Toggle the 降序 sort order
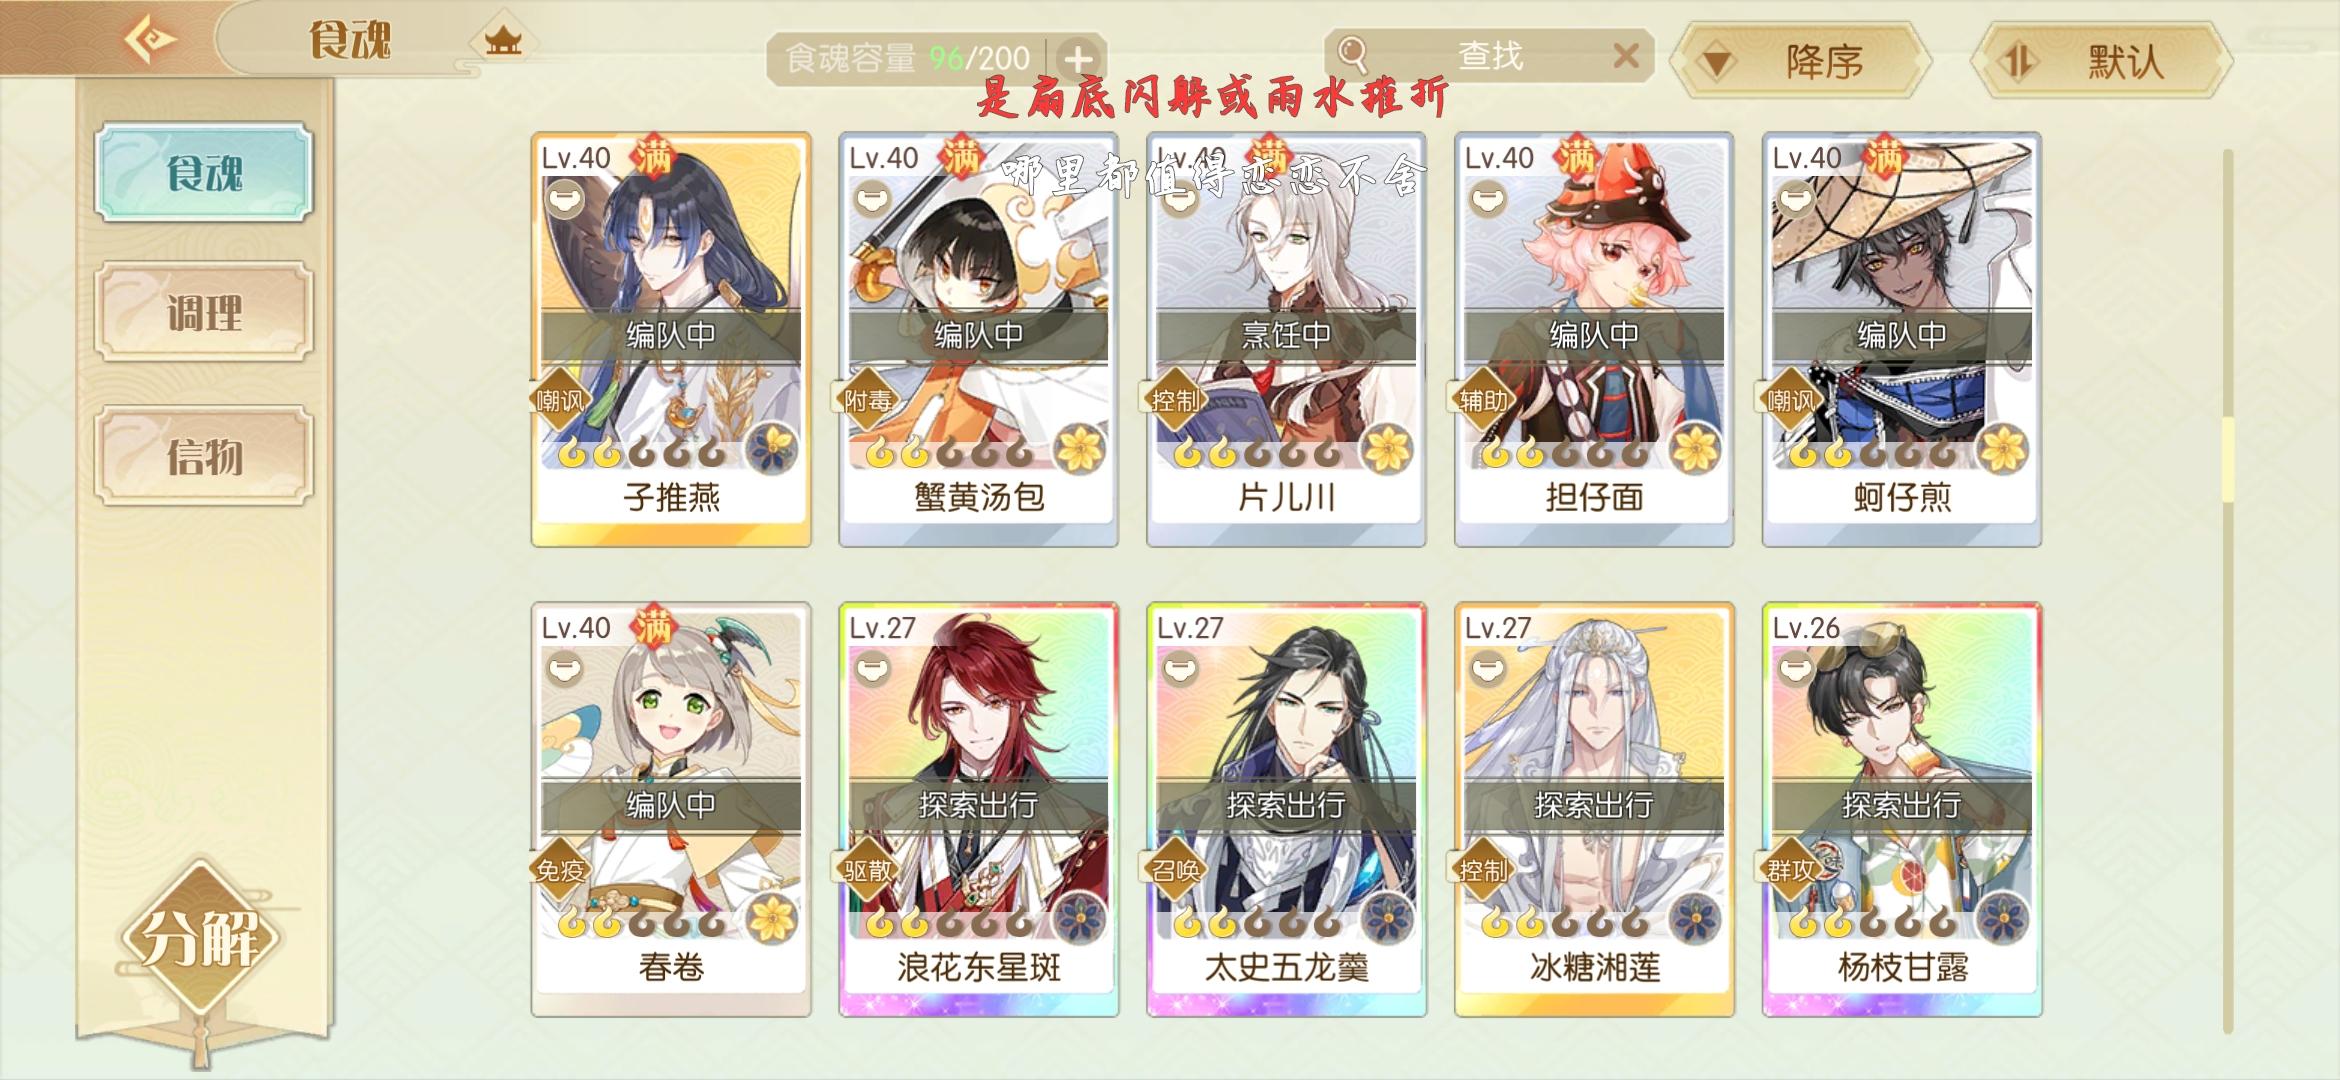Viewport: 2340px width, 1080px height. pos(1801,62)
